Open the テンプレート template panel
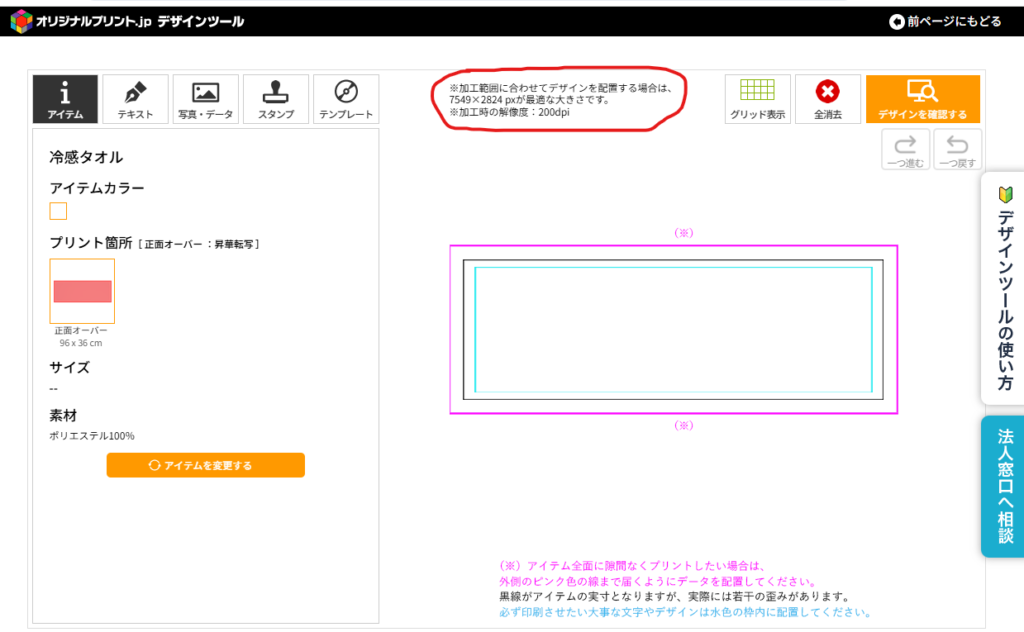Screen dimensions: 1024x632 point(346,99)
